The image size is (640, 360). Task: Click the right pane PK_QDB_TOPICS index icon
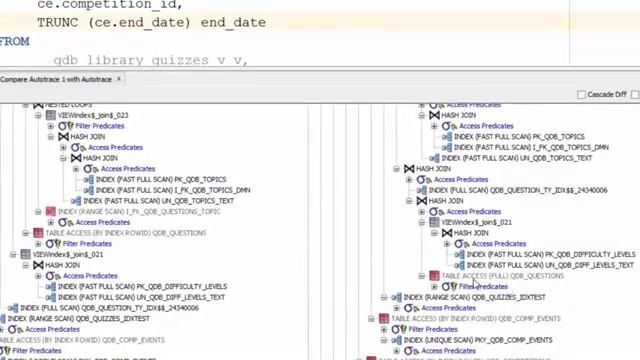(x=447, y=137)
